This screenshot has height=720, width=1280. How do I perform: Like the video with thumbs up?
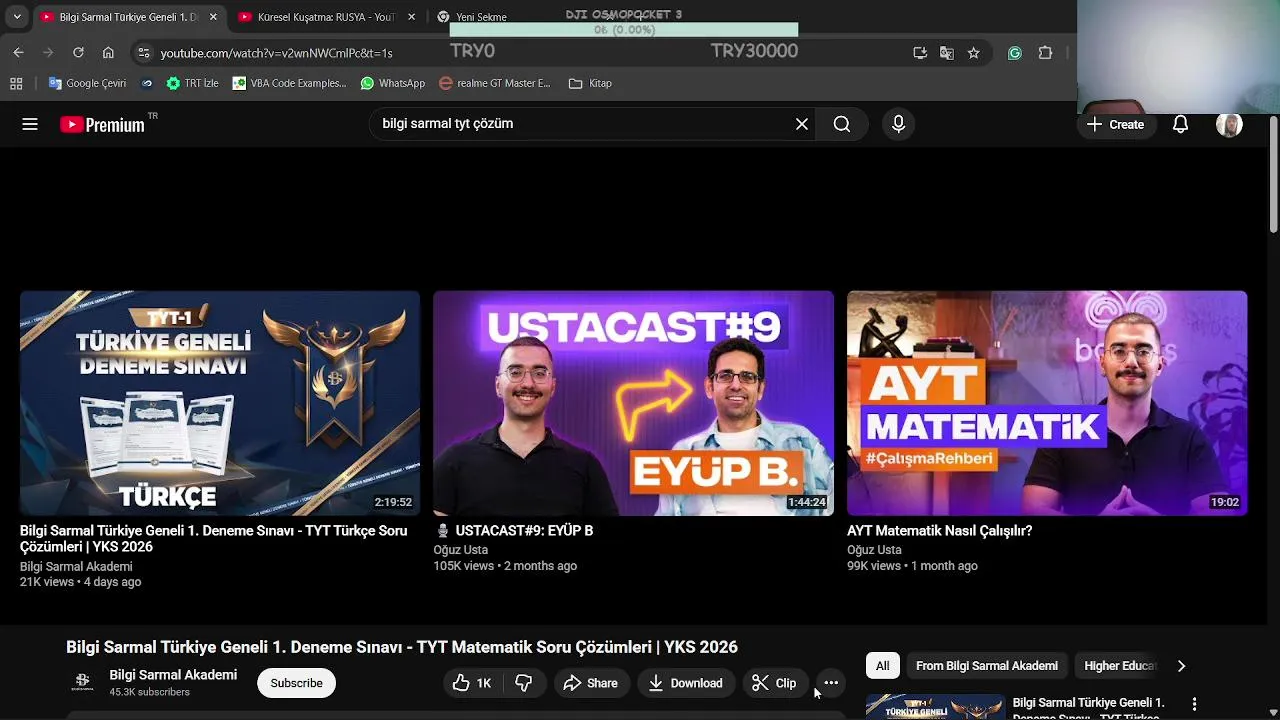point(472,683)
